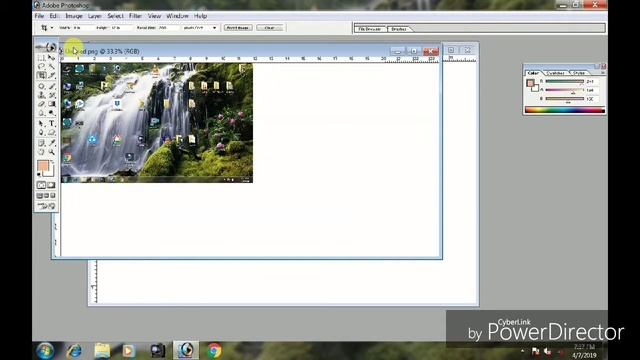Open the Brushes tab in palette well
This screenshot has height=360, width=640.
pos(399,29)
